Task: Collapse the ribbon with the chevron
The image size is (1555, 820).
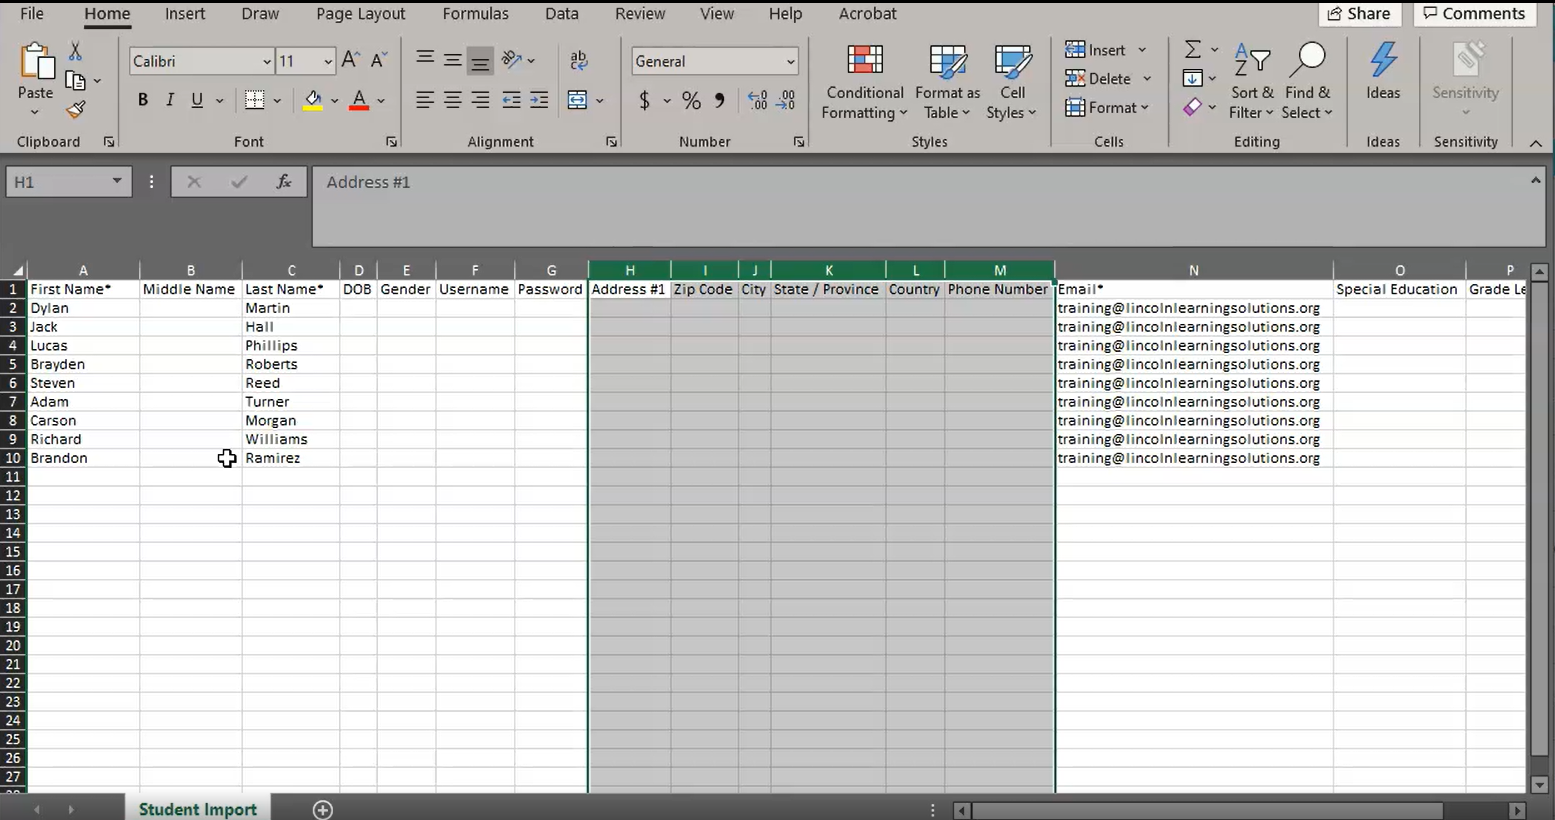Action: (1536, 143)
